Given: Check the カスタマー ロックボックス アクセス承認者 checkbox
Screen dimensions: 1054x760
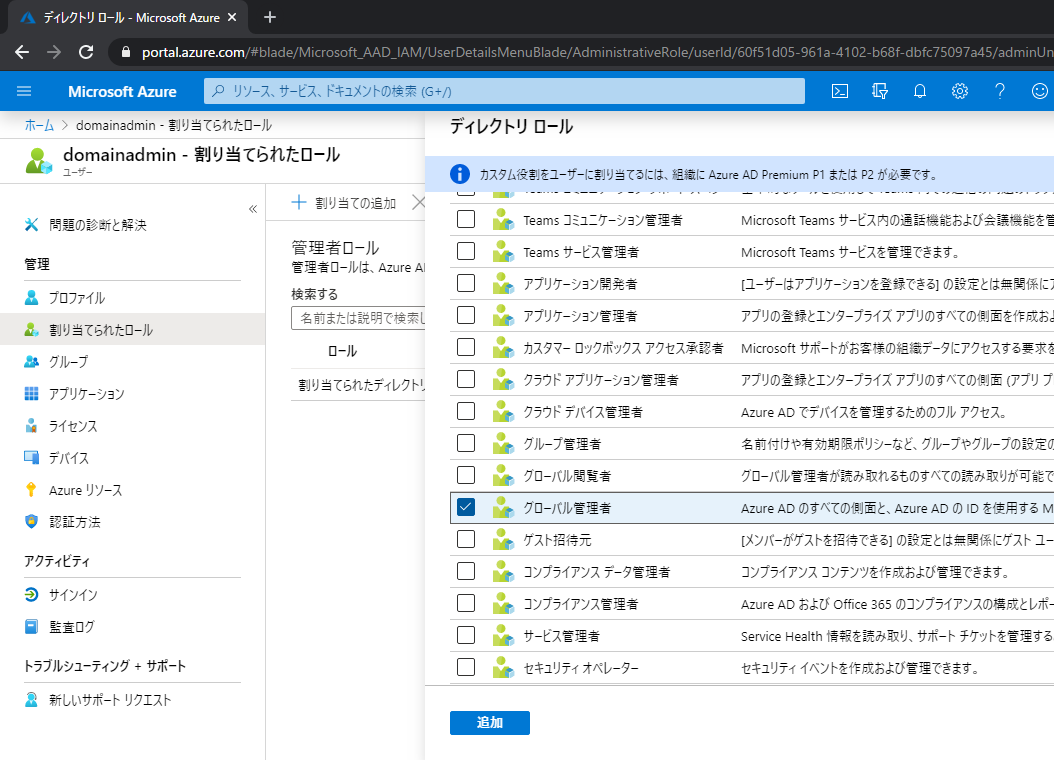Looking at the screenshot, I should [466, 347].
